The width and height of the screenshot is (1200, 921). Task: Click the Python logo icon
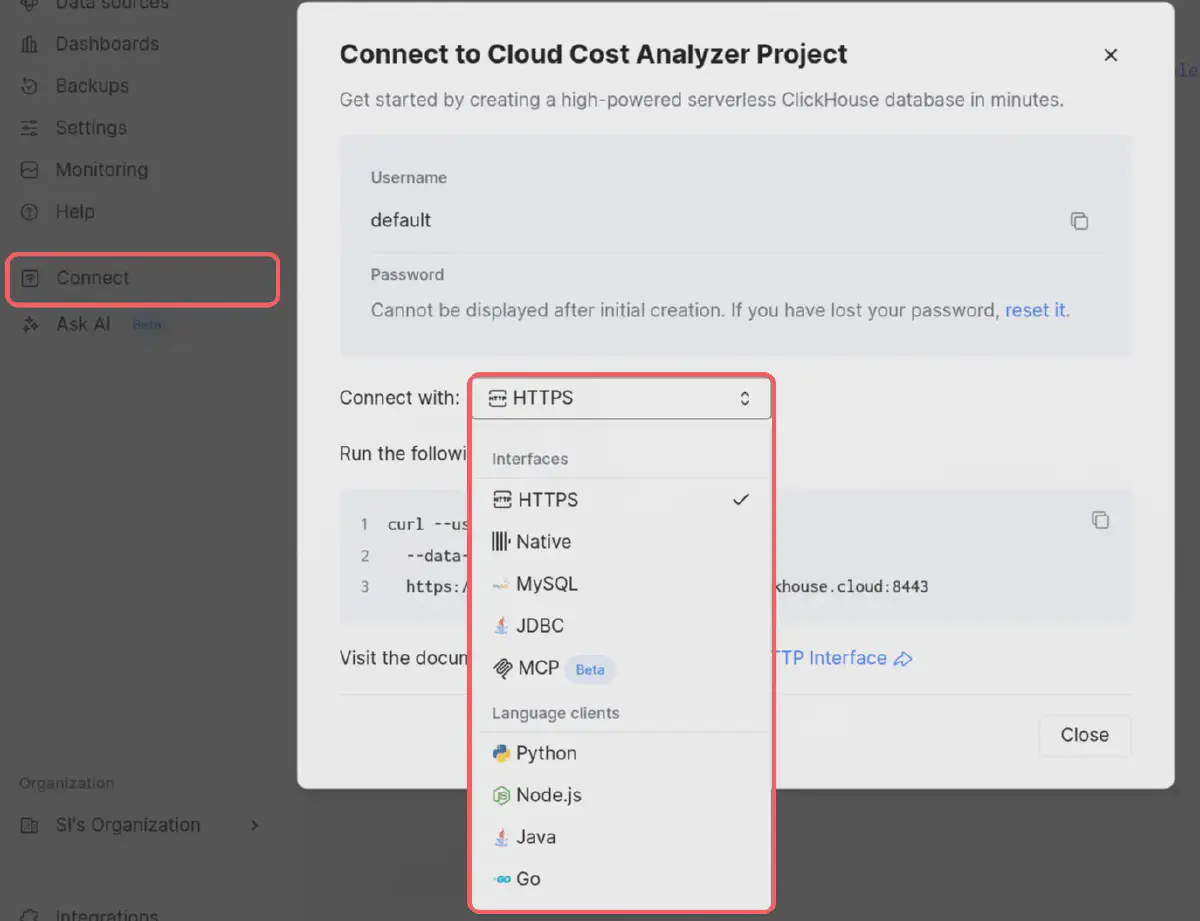click(x=501, y=753)
